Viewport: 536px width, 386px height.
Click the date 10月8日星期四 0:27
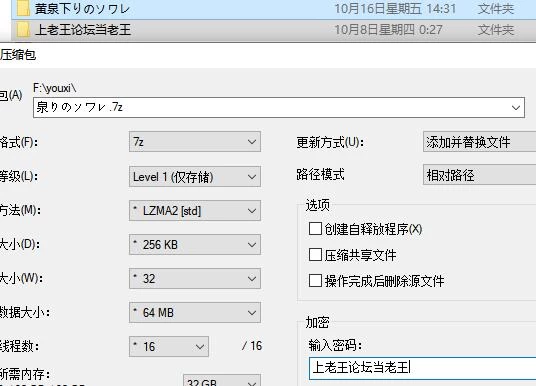[388, 30]
